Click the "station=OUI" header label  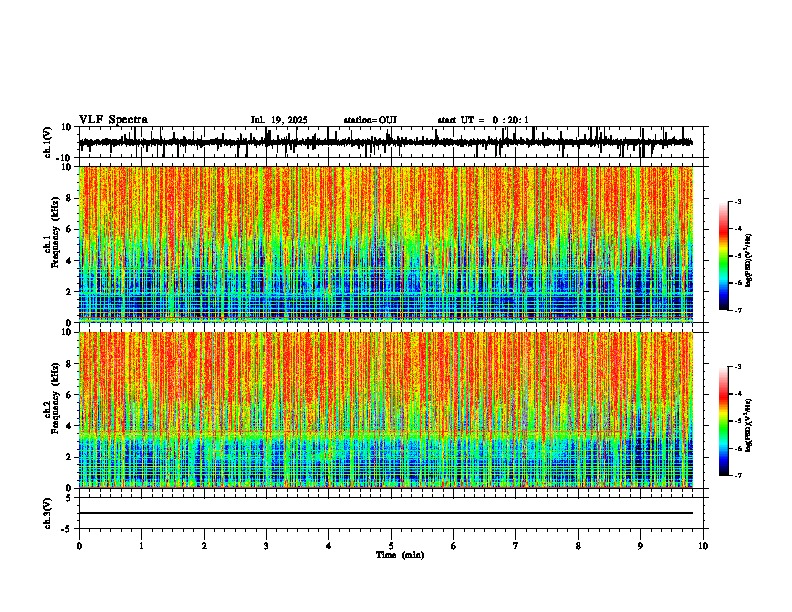click(x=370, y=120)
